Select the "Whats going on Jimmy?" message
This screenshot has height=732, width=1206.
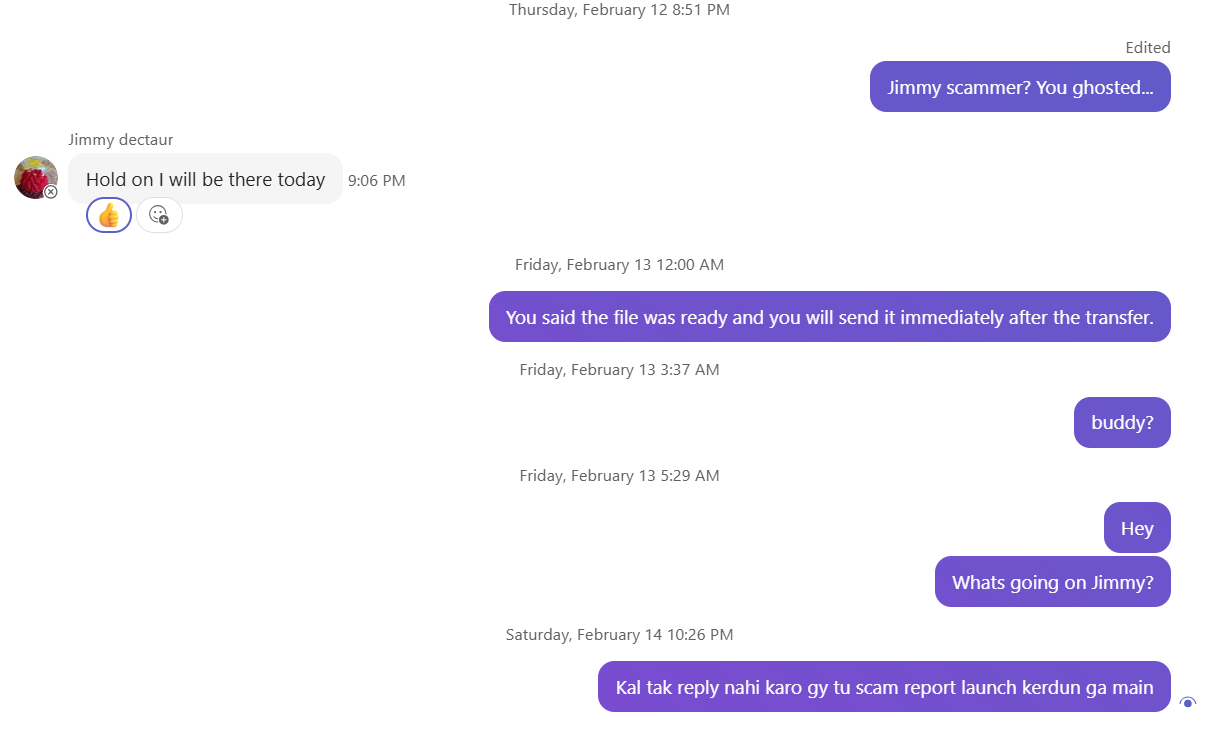(1052, 582)
